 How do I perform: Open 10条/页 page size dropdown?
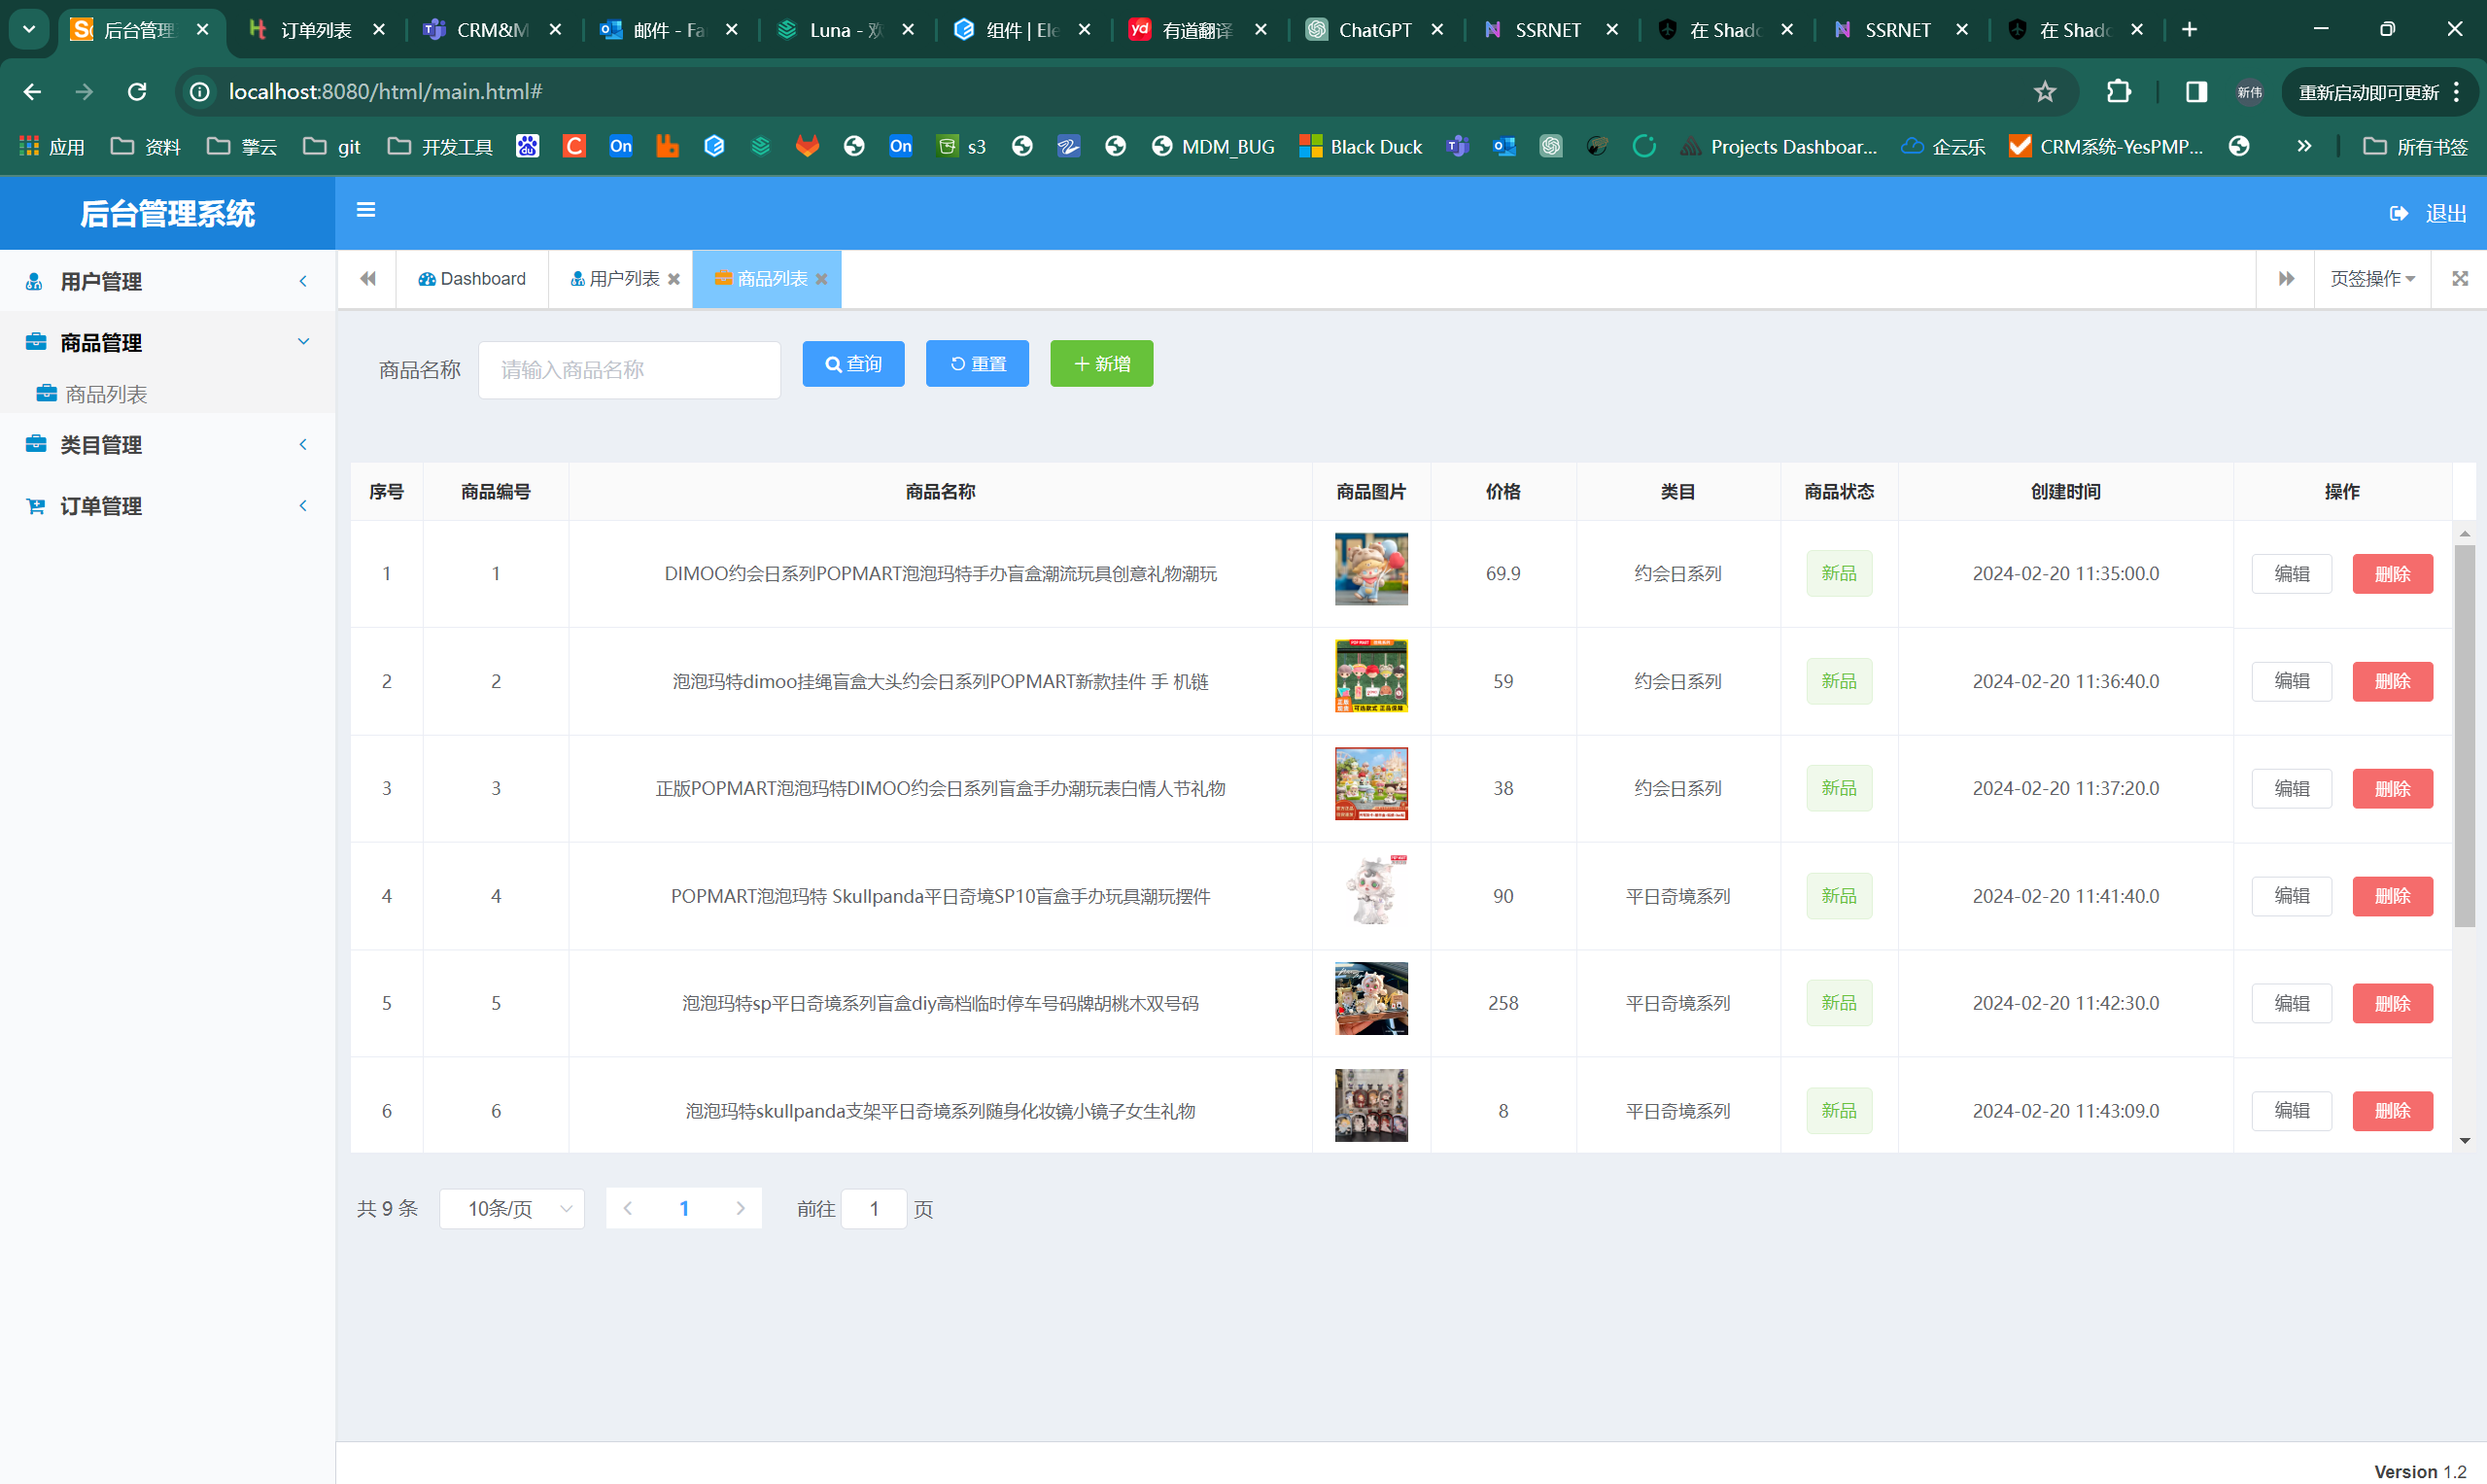512,1209
